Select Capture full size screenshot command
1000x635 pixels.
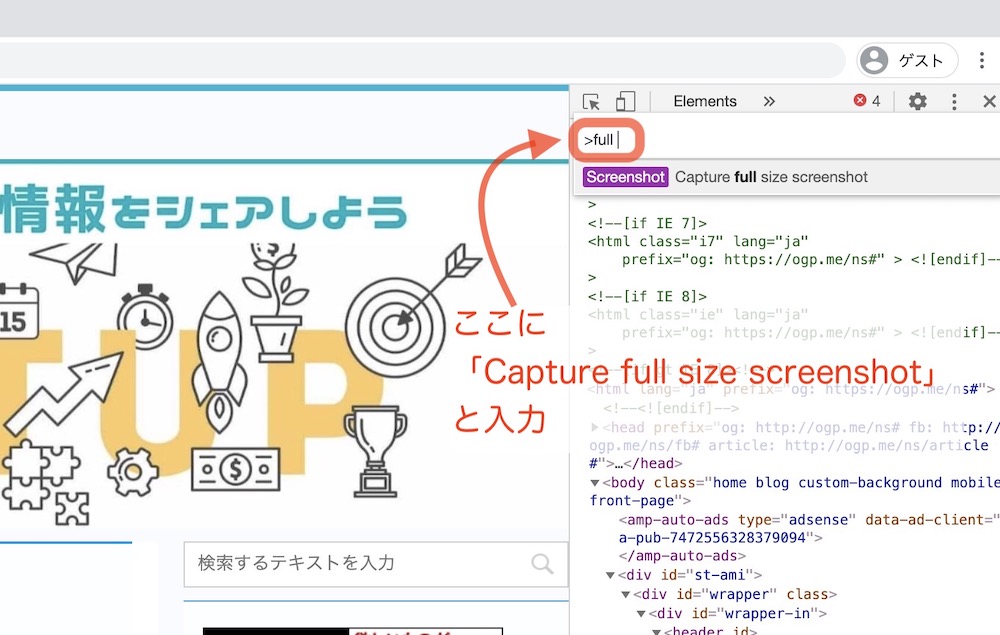pos(788,177)
